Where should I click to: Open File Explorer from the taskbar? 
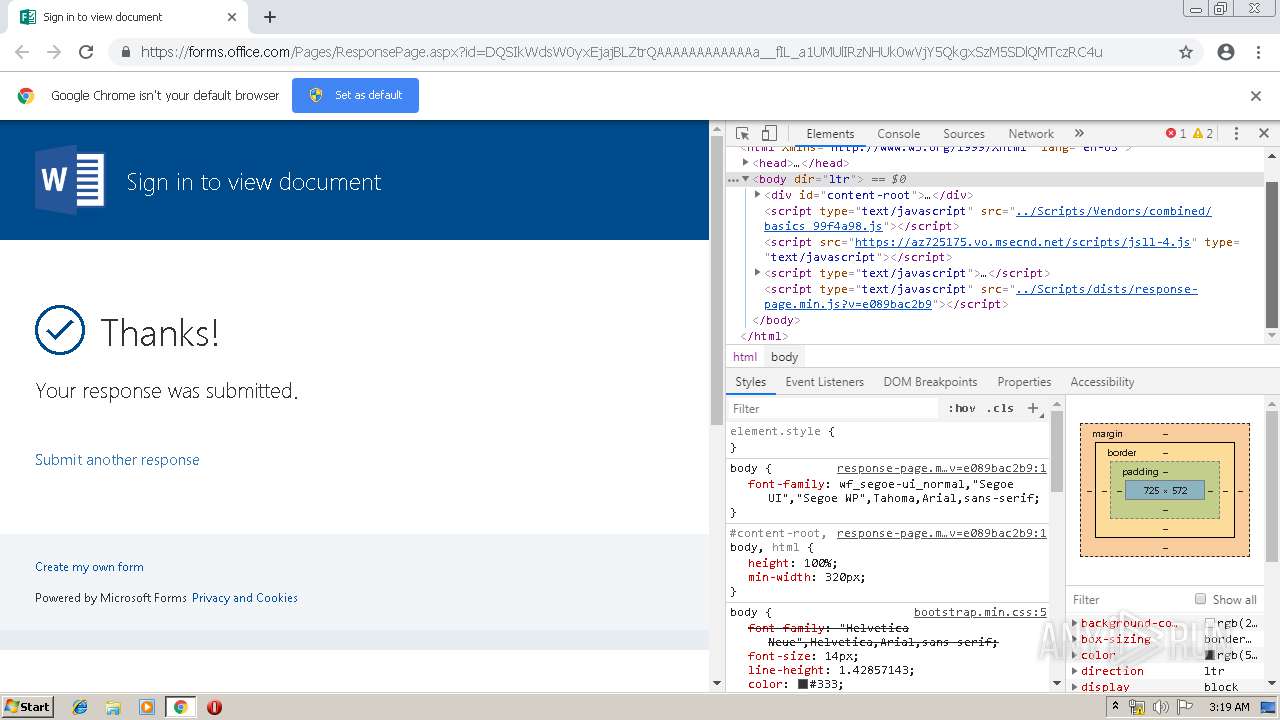[x=114, y=707]
